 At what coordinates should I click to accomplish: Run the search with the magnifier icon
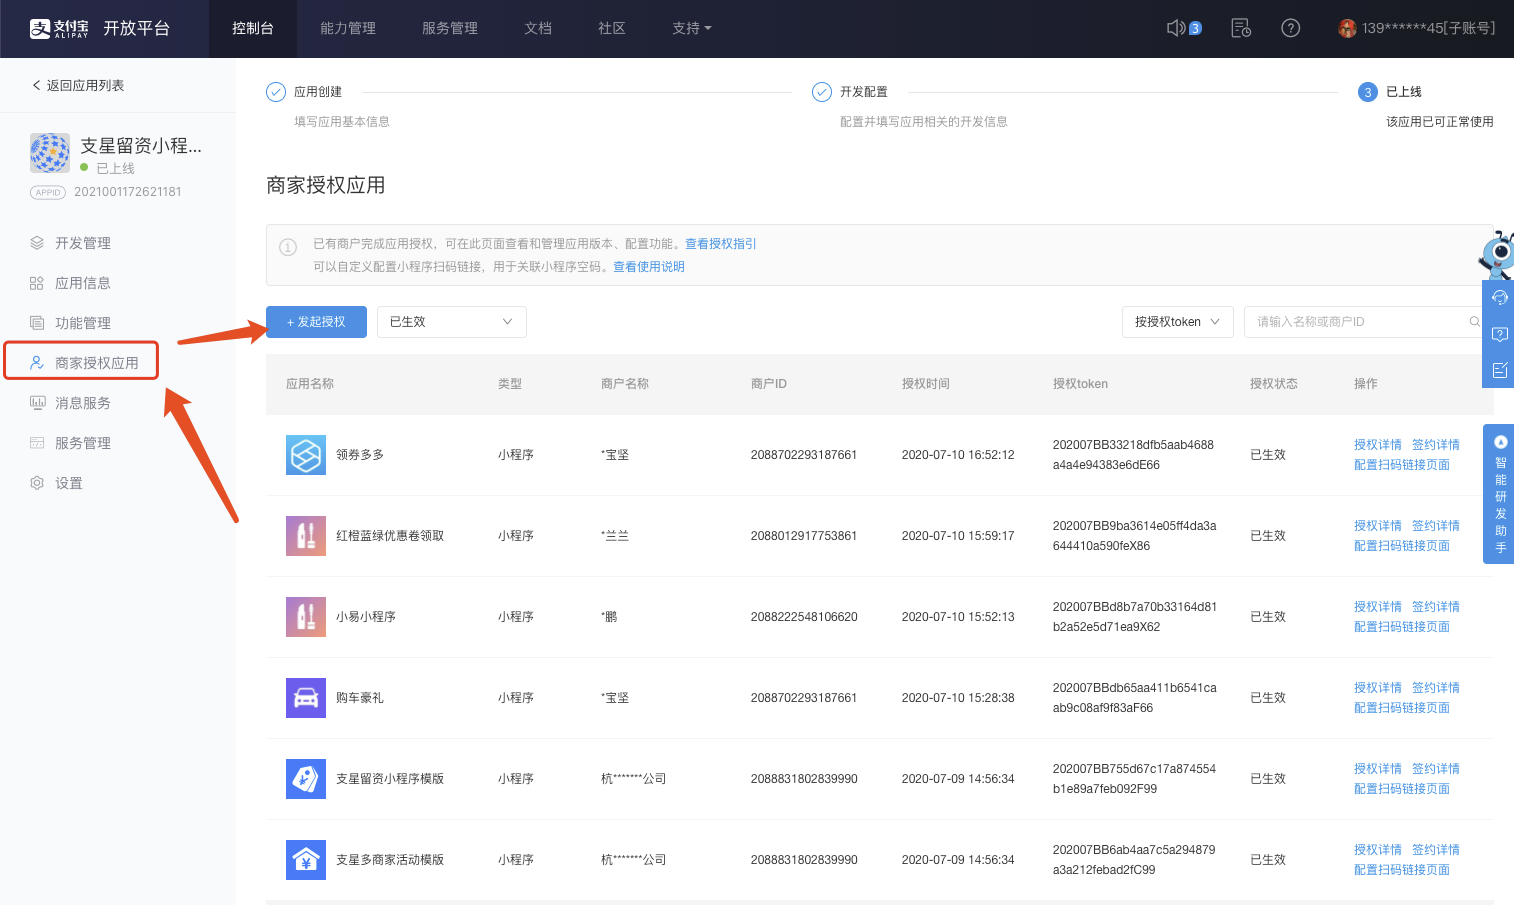click(1475, 322)
